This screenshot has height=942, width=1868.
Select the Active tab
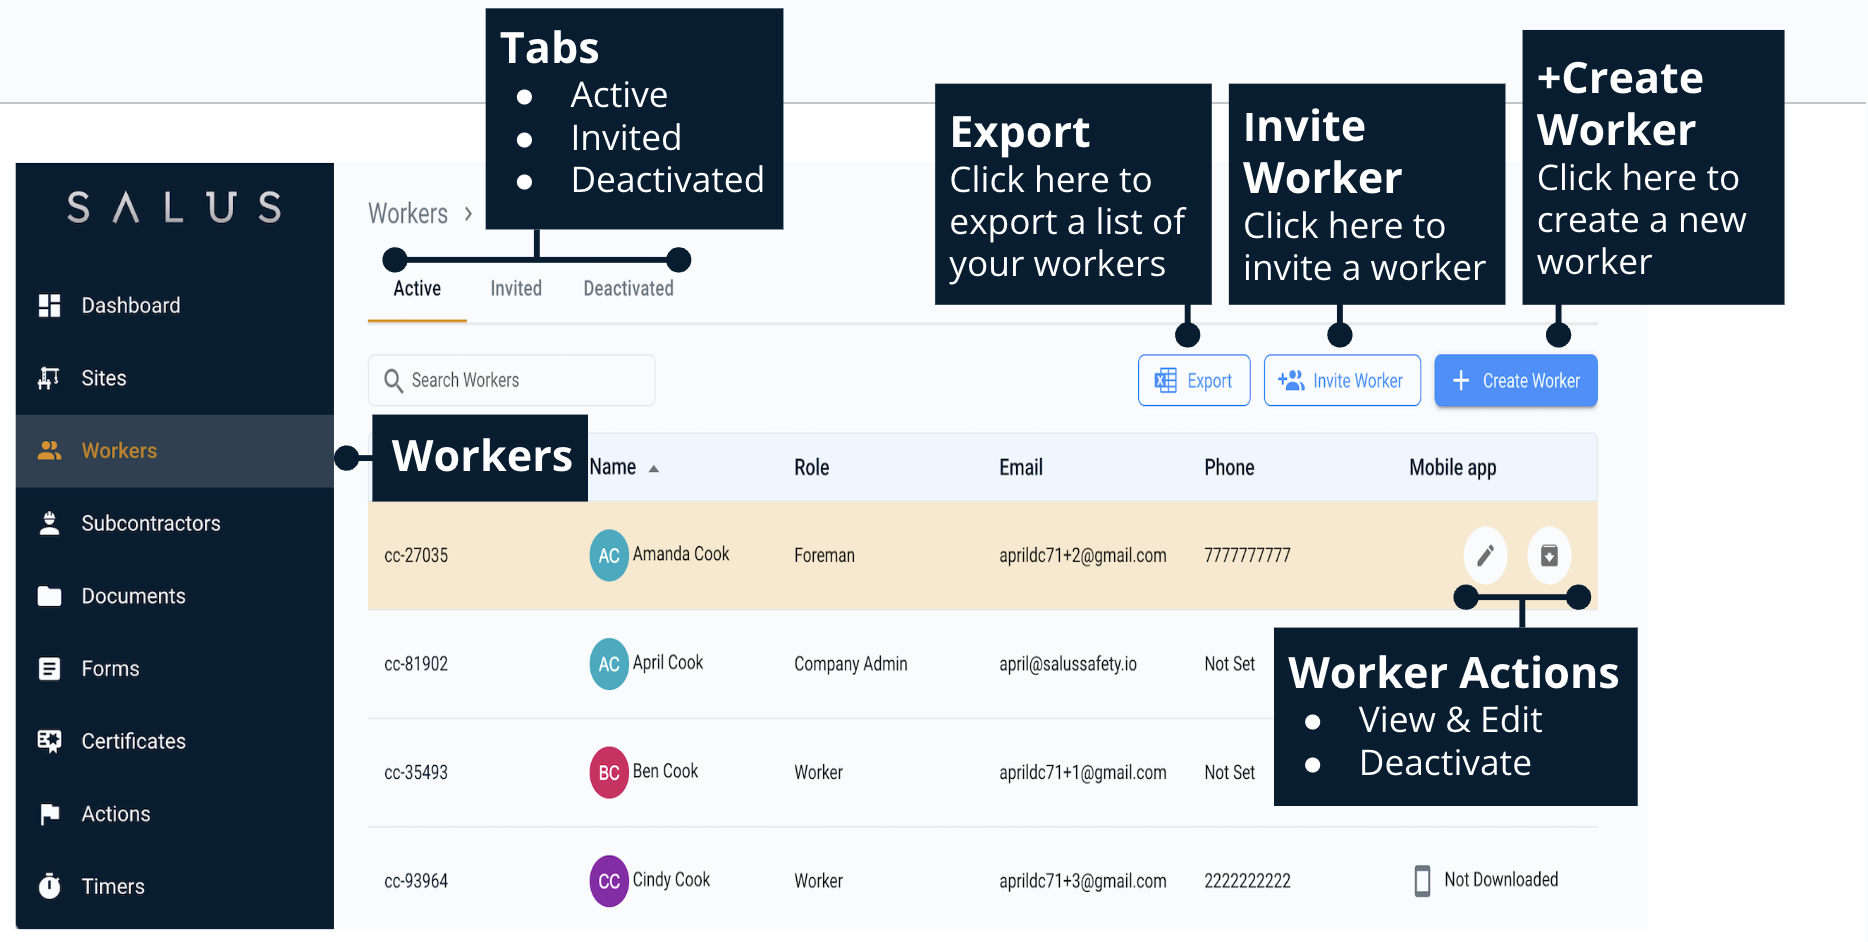pyautogui.click(x=417, y=289)
